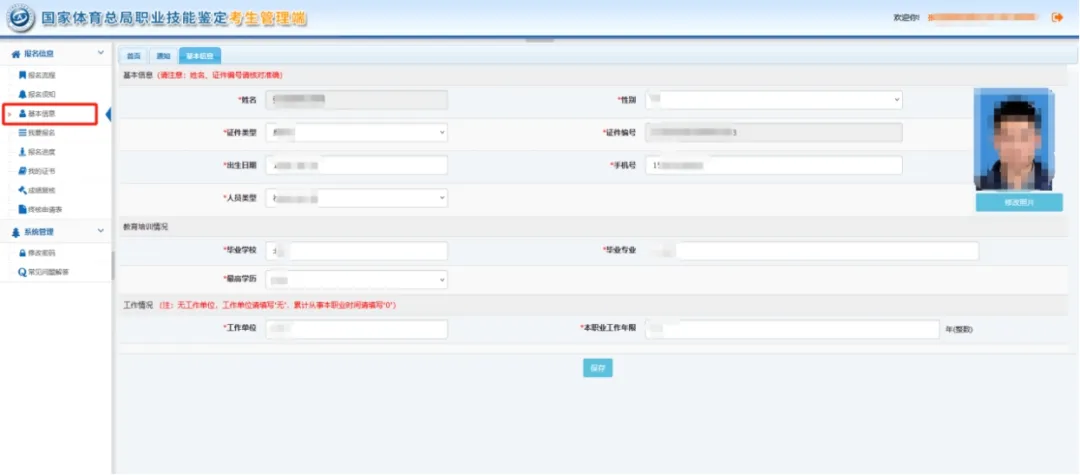
Task: Open the 最高学历 dropdown
Action: [357, 280]
